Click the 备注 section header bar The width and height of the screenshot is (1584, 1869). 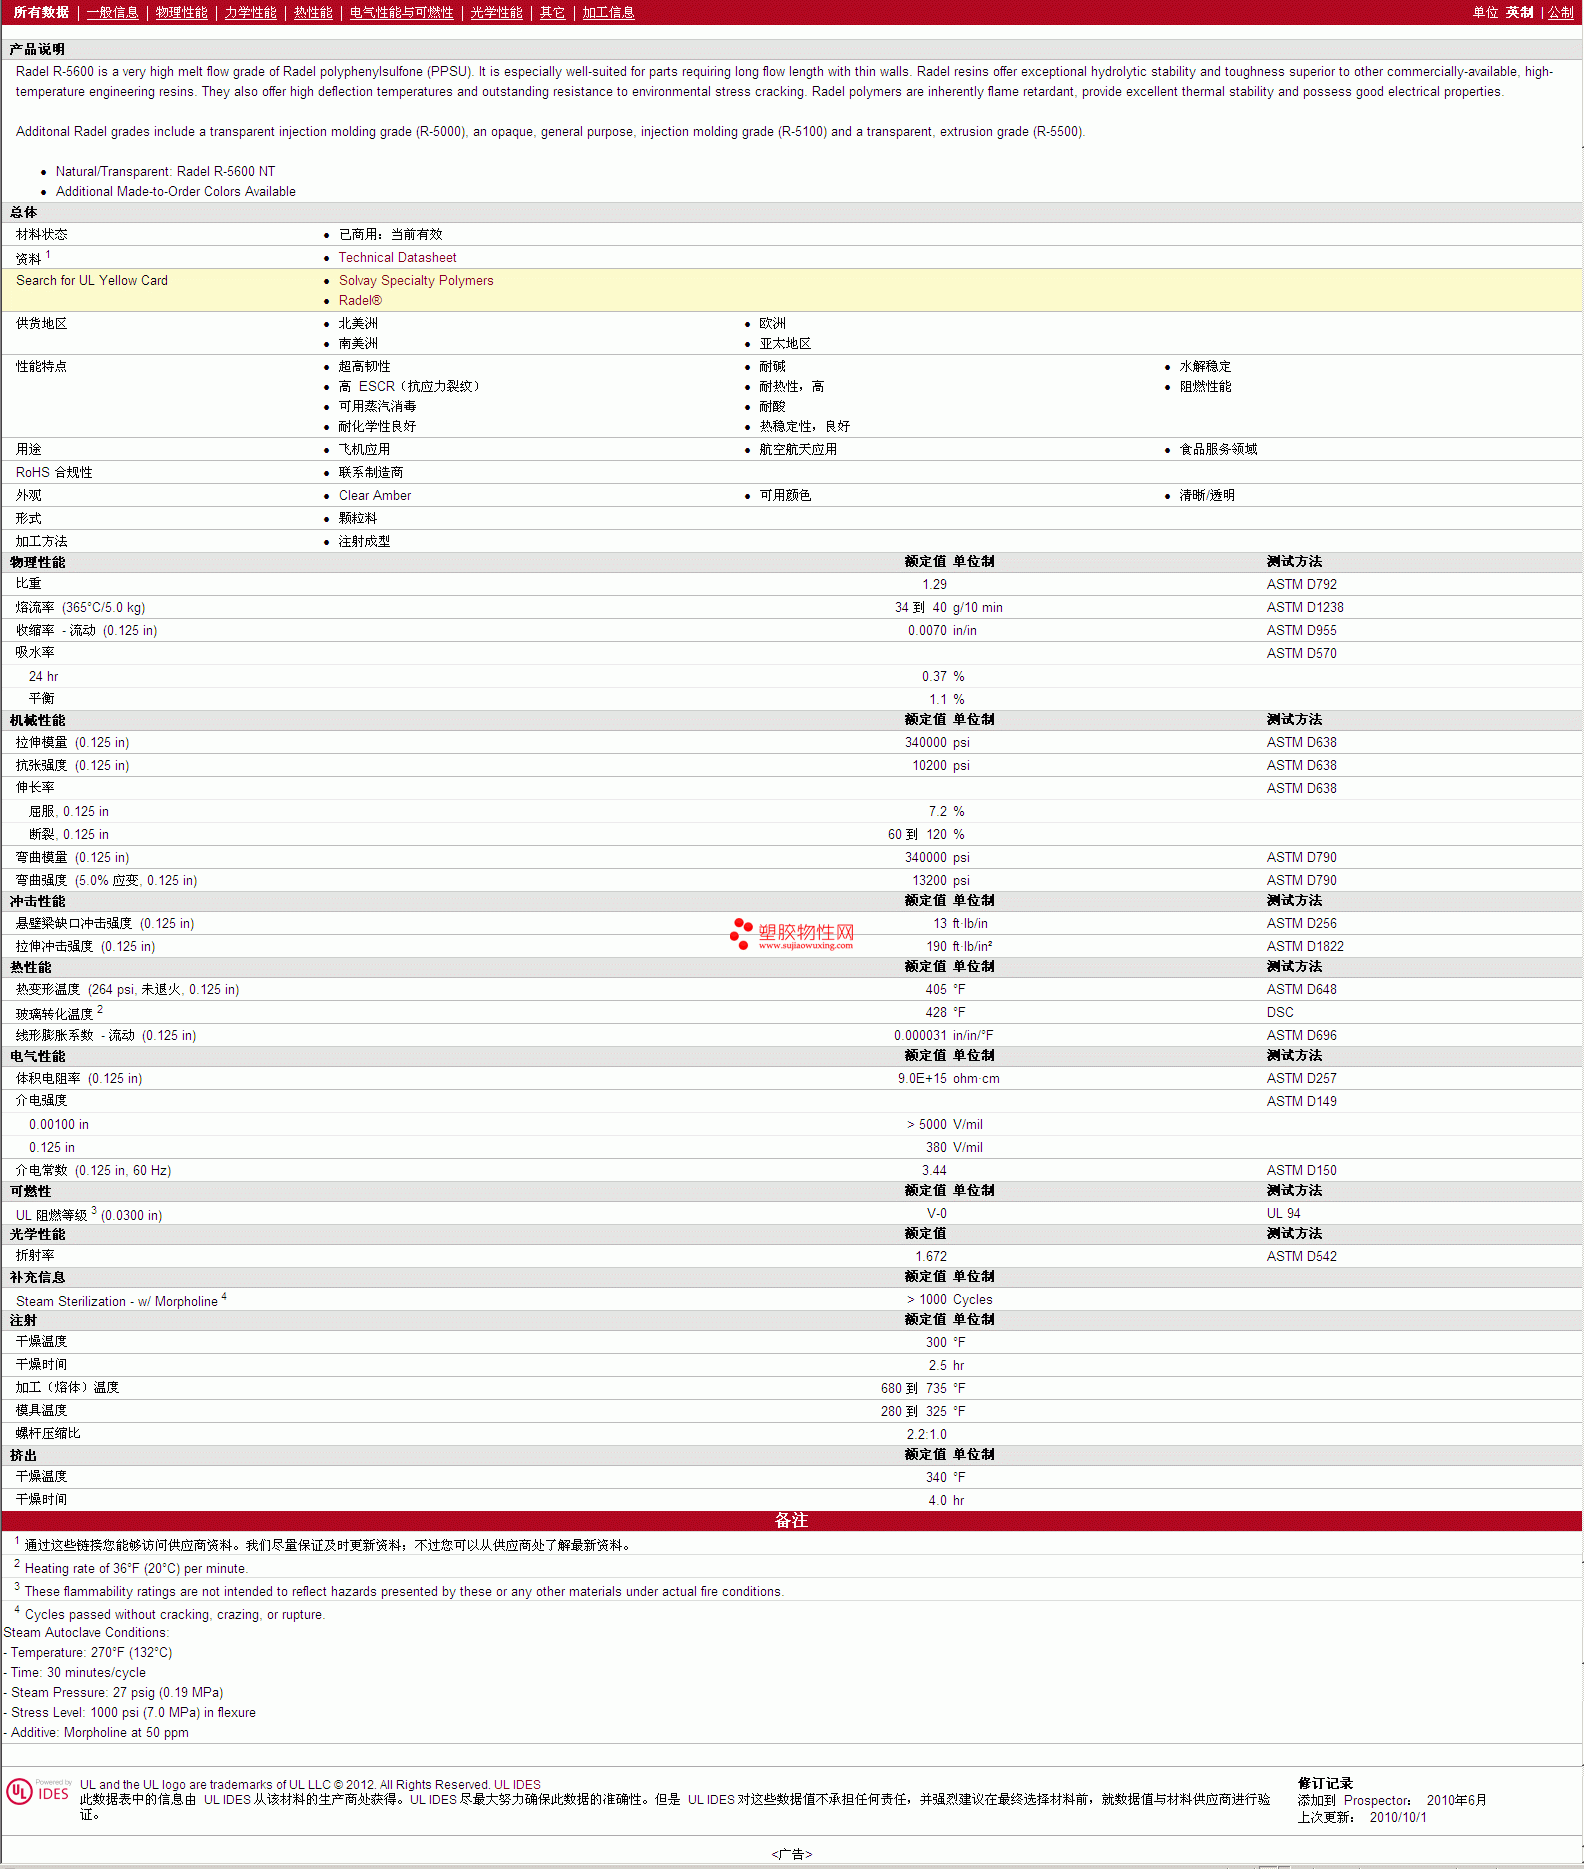coord(791,1520)
